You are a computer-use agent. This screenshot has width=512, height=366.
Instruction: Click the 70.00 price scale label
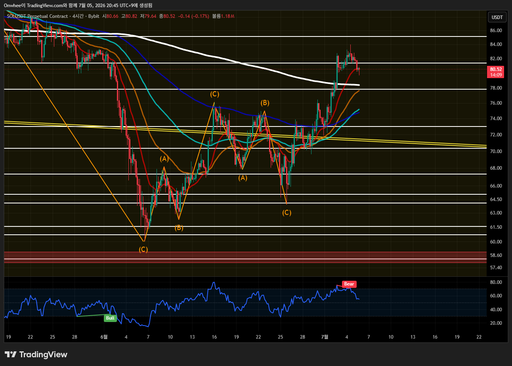[x=496, y=151]
